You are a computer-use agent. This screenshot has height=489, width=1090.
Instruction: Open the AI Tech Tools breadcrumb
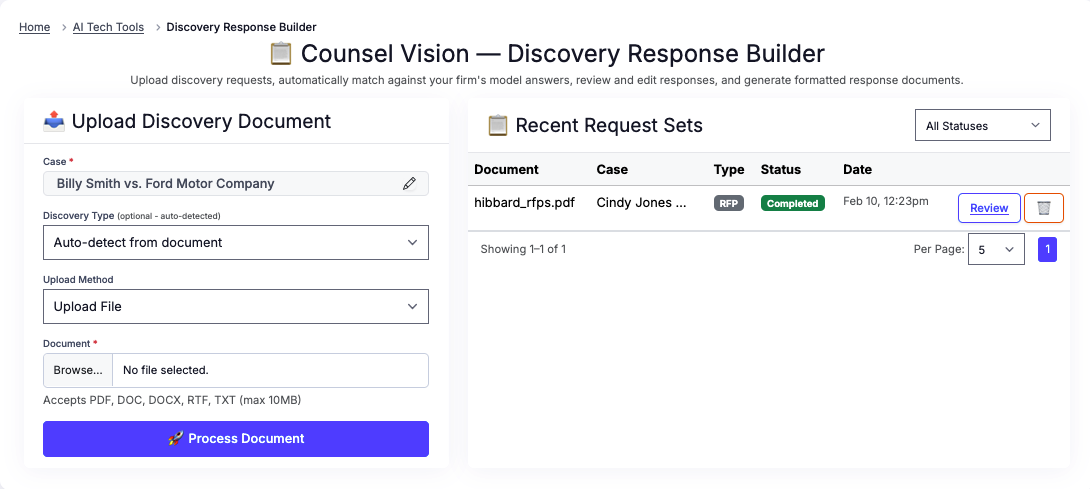tap(108, 27)
